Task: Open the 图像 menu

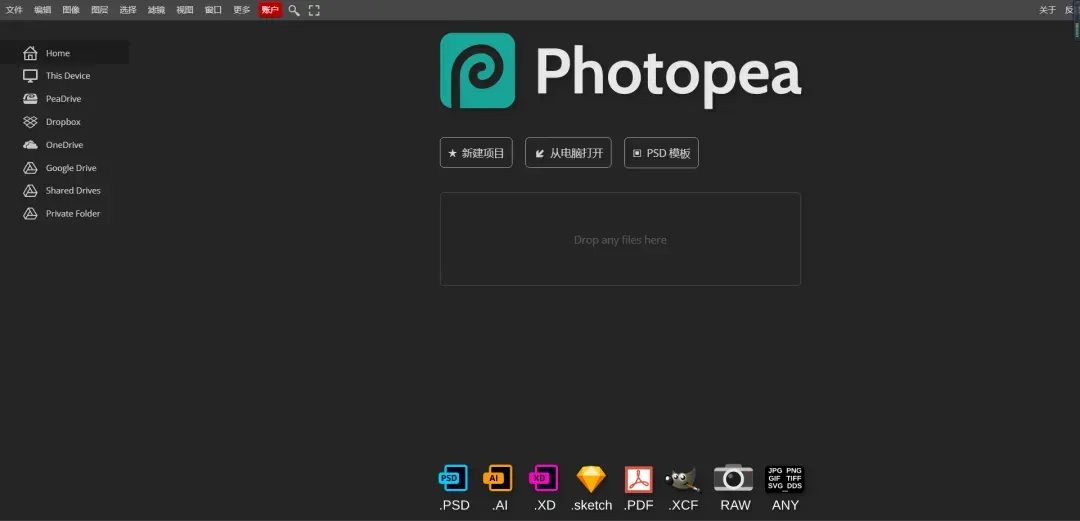Action: [x=71, y=10]
